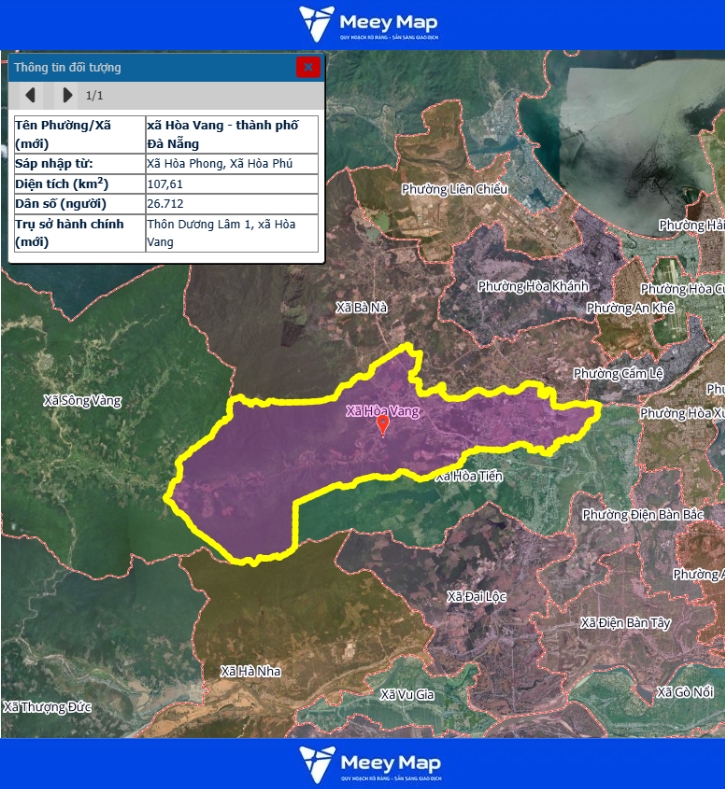Click the Dân số value 26.712 cell

pyautogui.click(x=232, y=204)
